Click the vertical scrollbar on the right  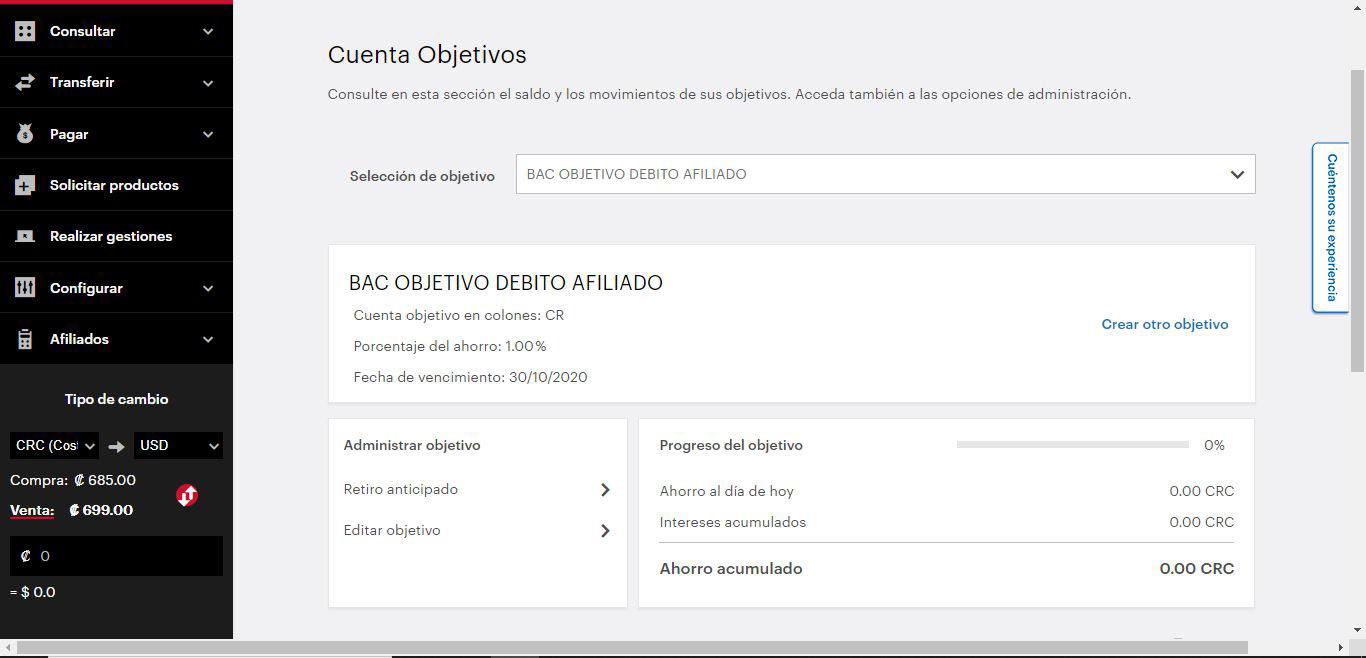(x=1357, y=220)
